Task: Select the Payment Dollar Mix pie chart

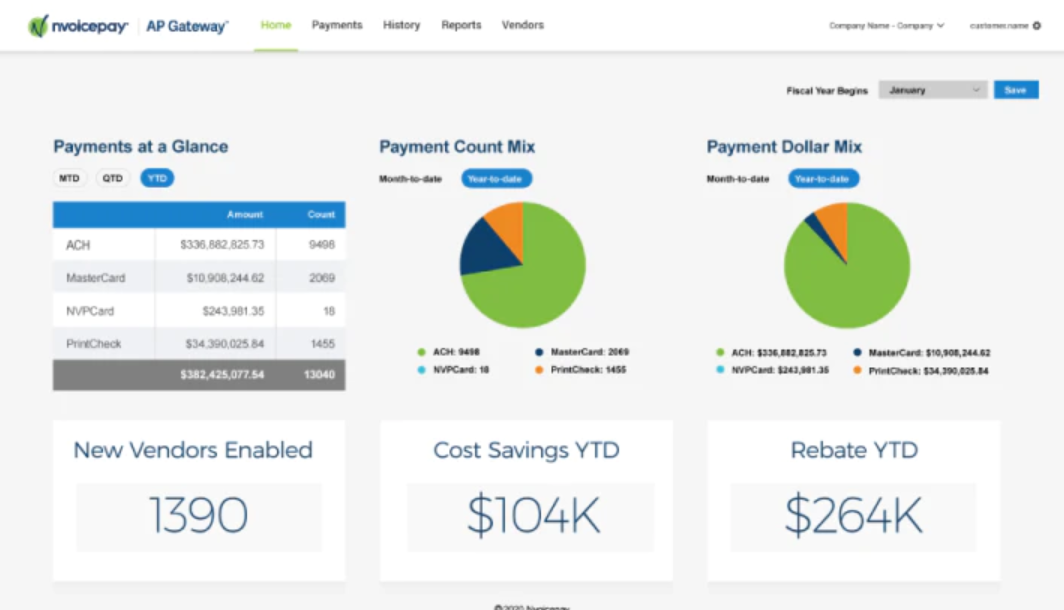Action: (x=846, y=265)
